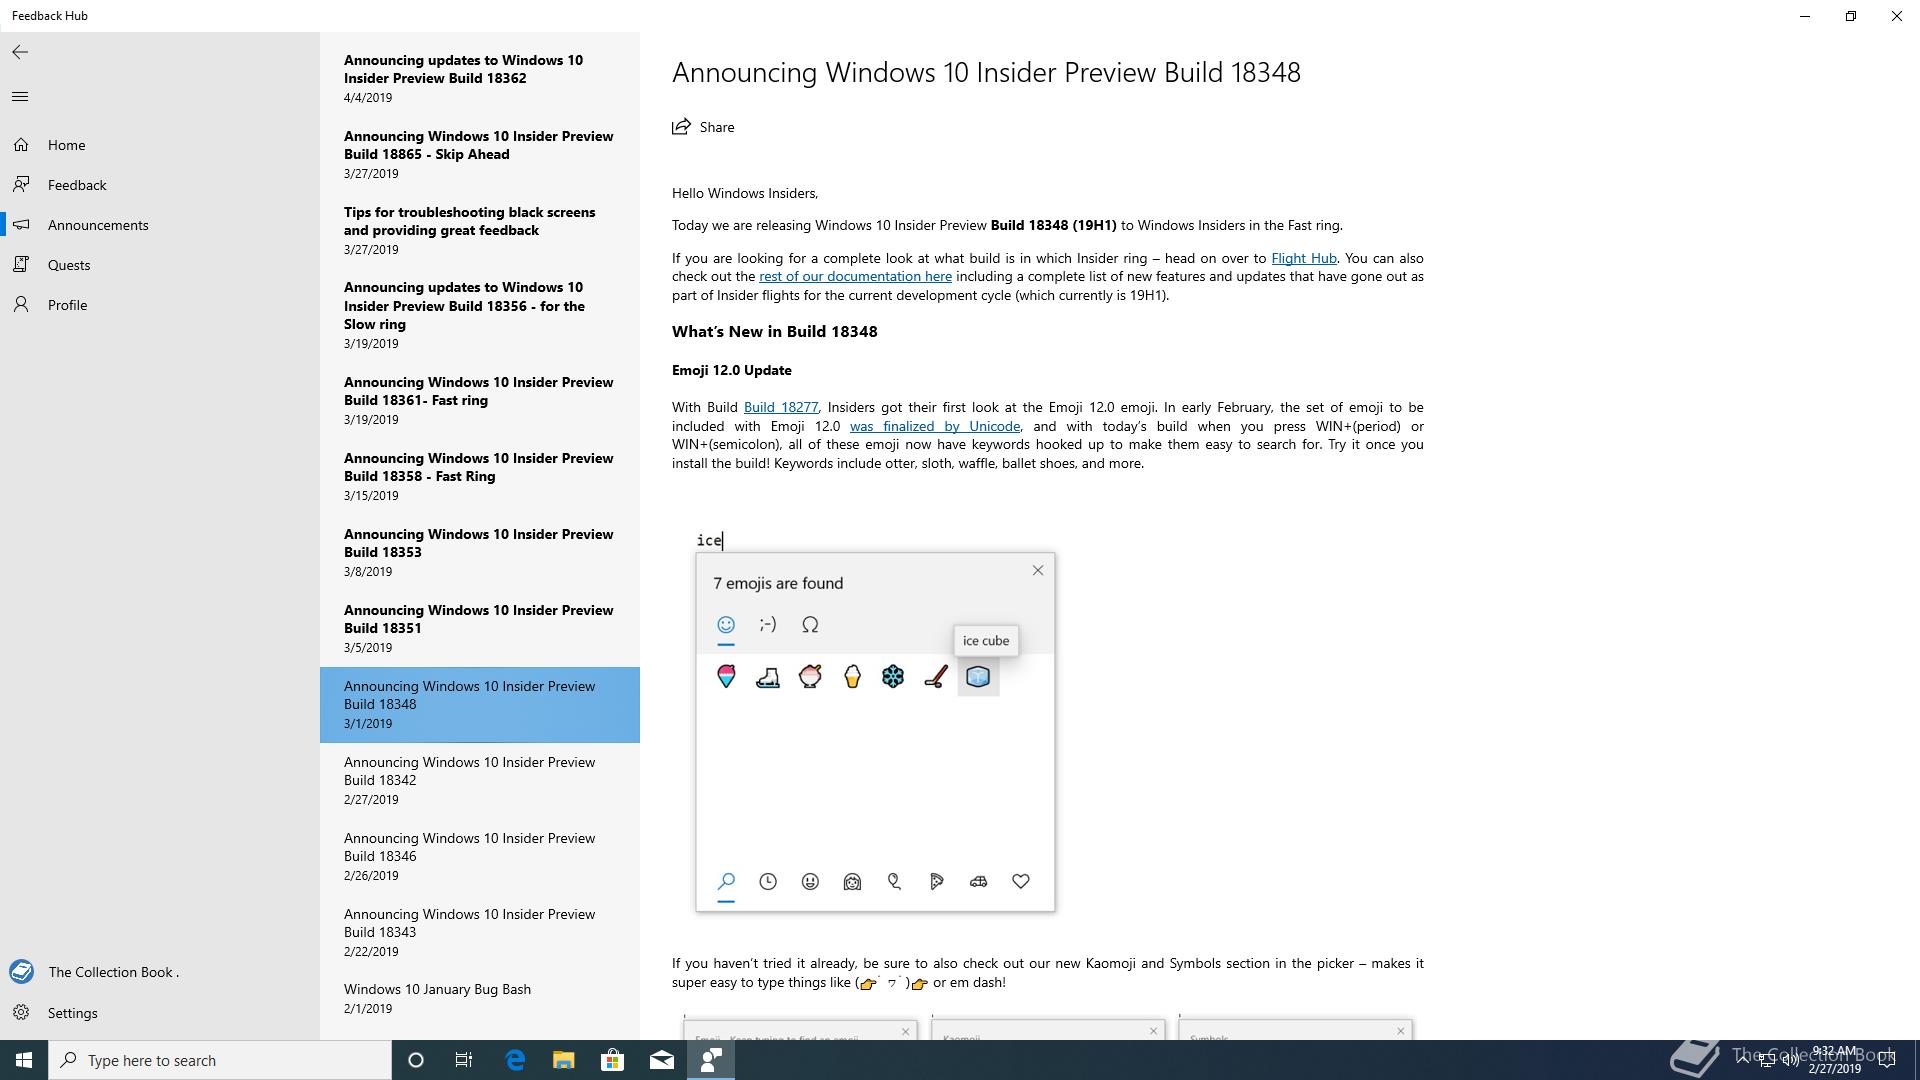Open Build 18343 announcement

[480, 932]
